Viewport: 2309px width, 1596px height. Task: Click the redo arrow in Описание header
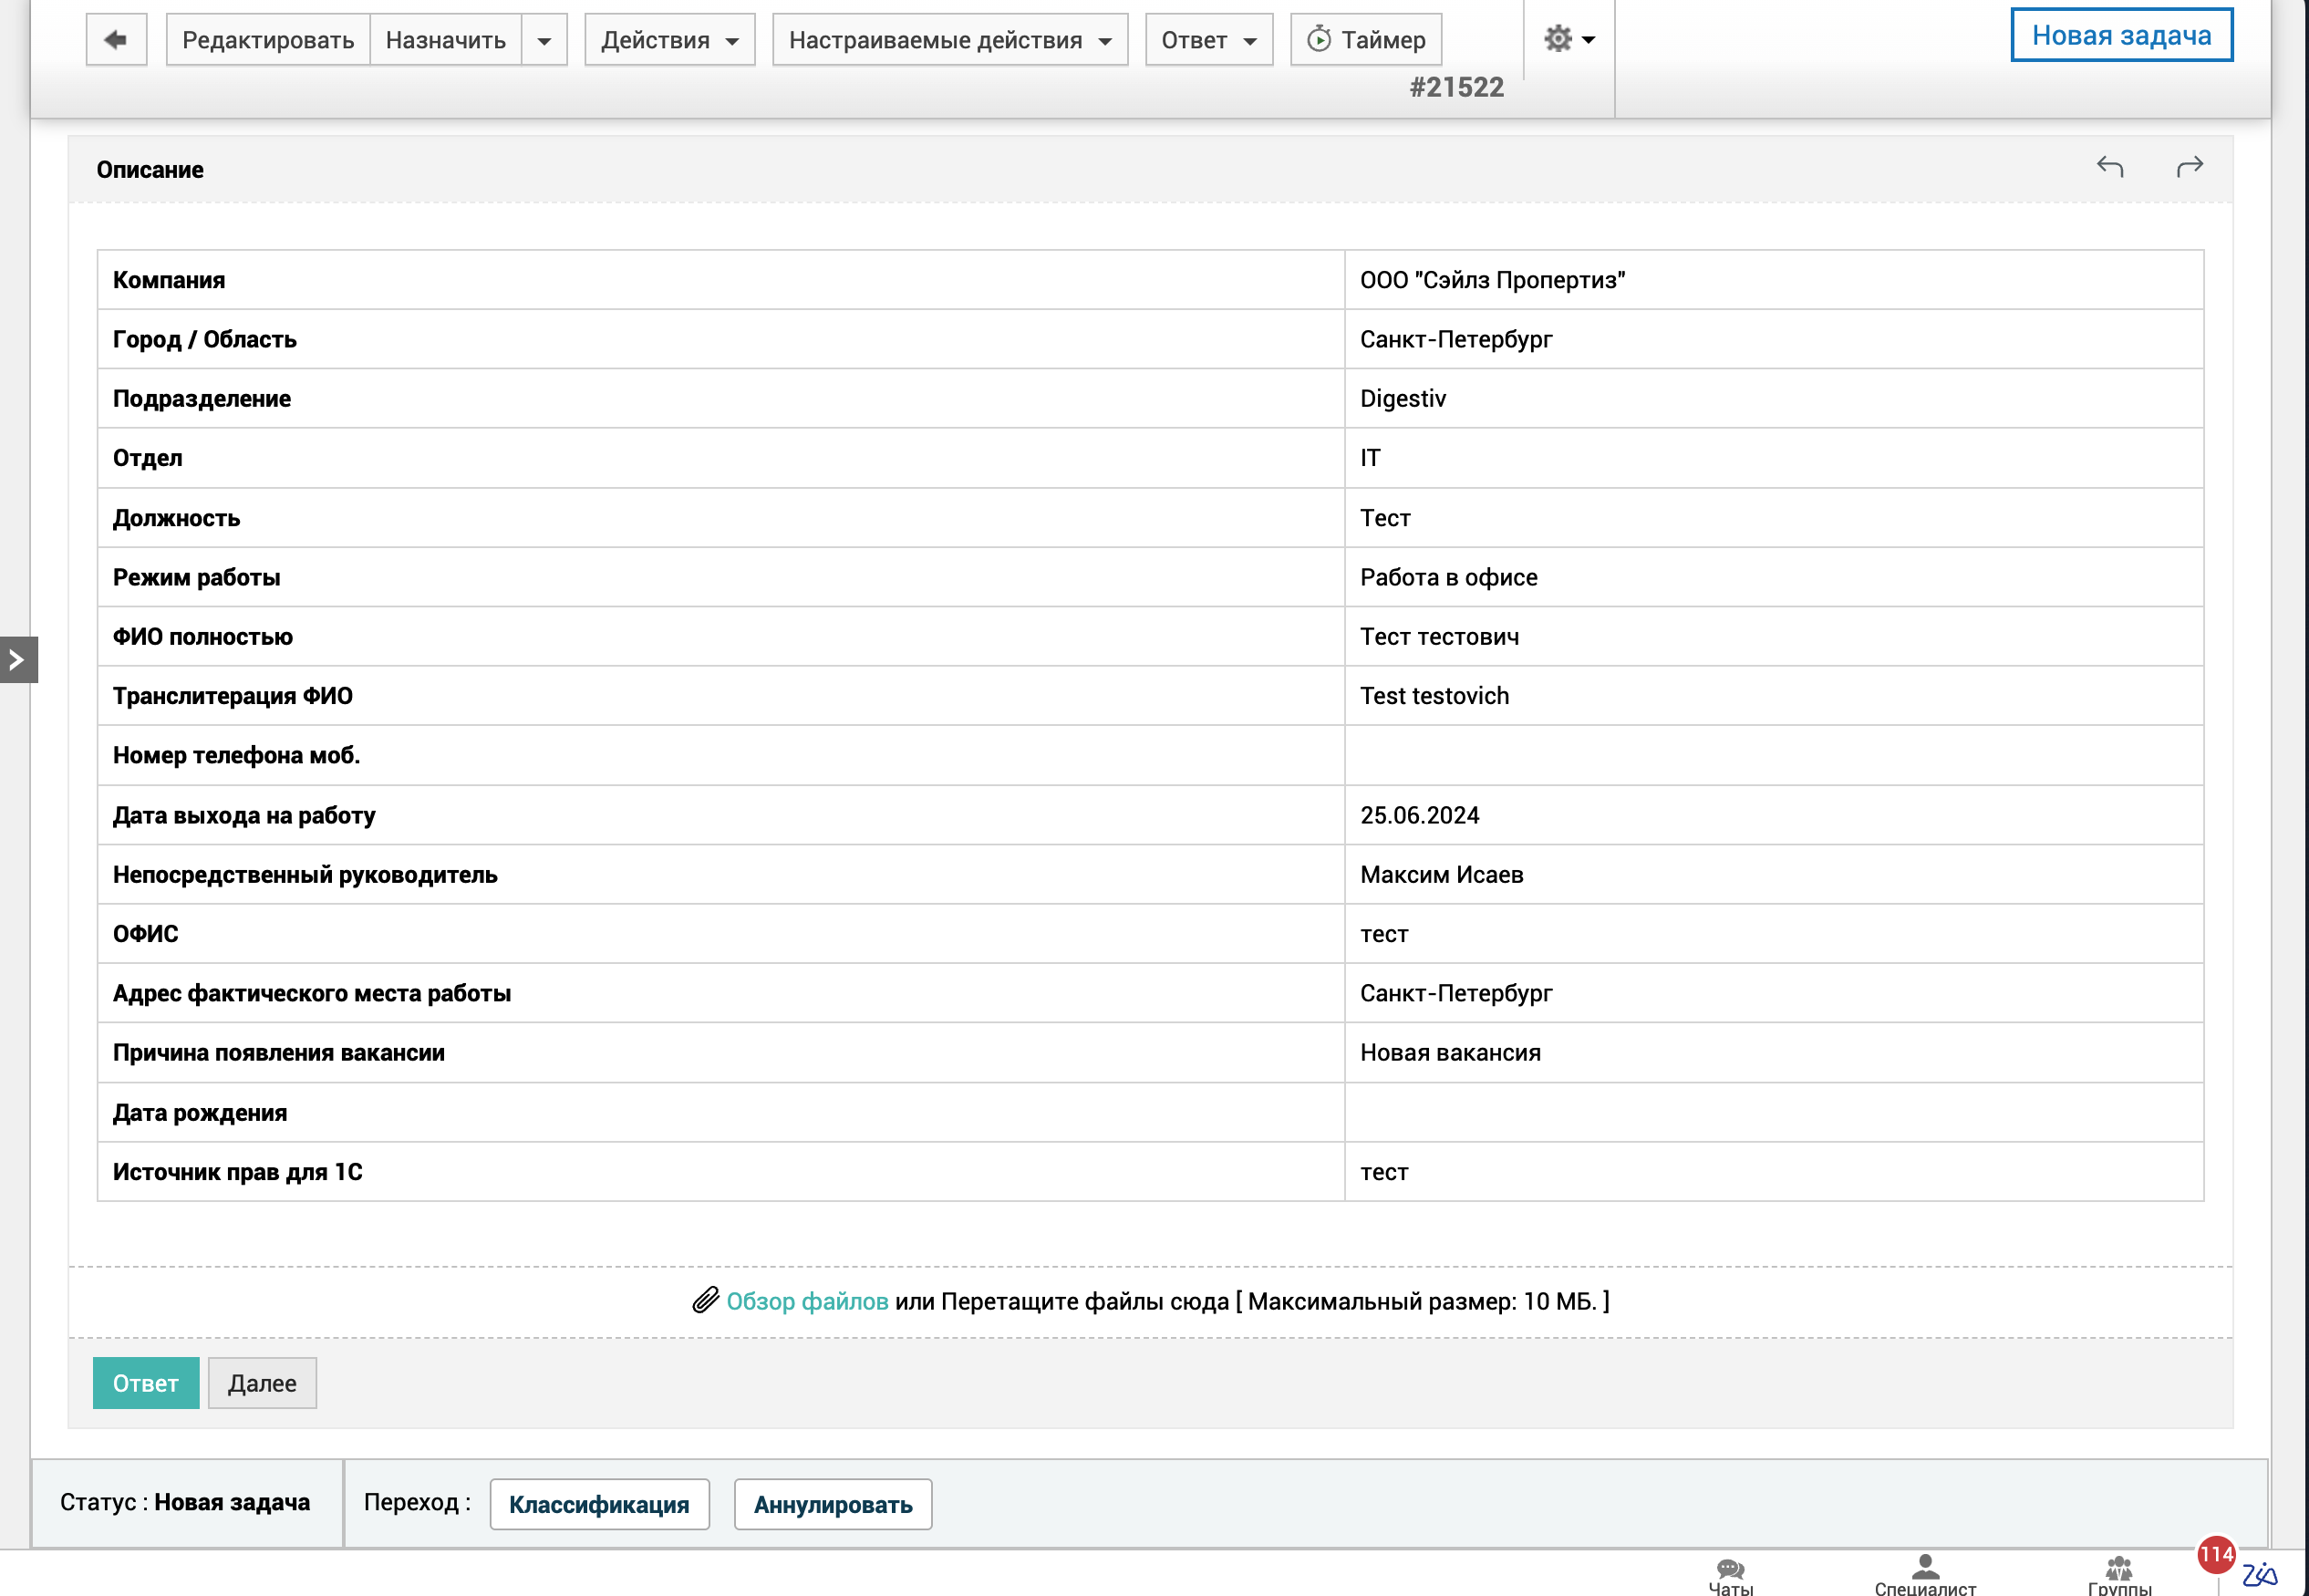2189,167
